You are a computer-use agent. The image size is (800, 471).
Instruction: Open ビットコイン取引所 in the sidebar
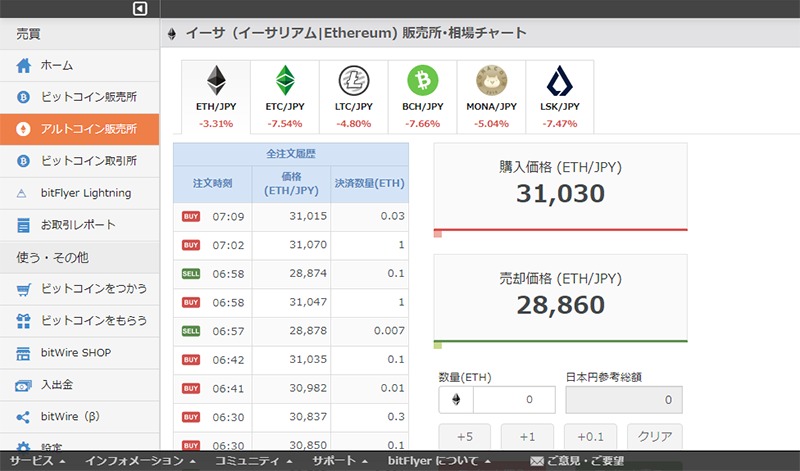[x=80, y=161]
